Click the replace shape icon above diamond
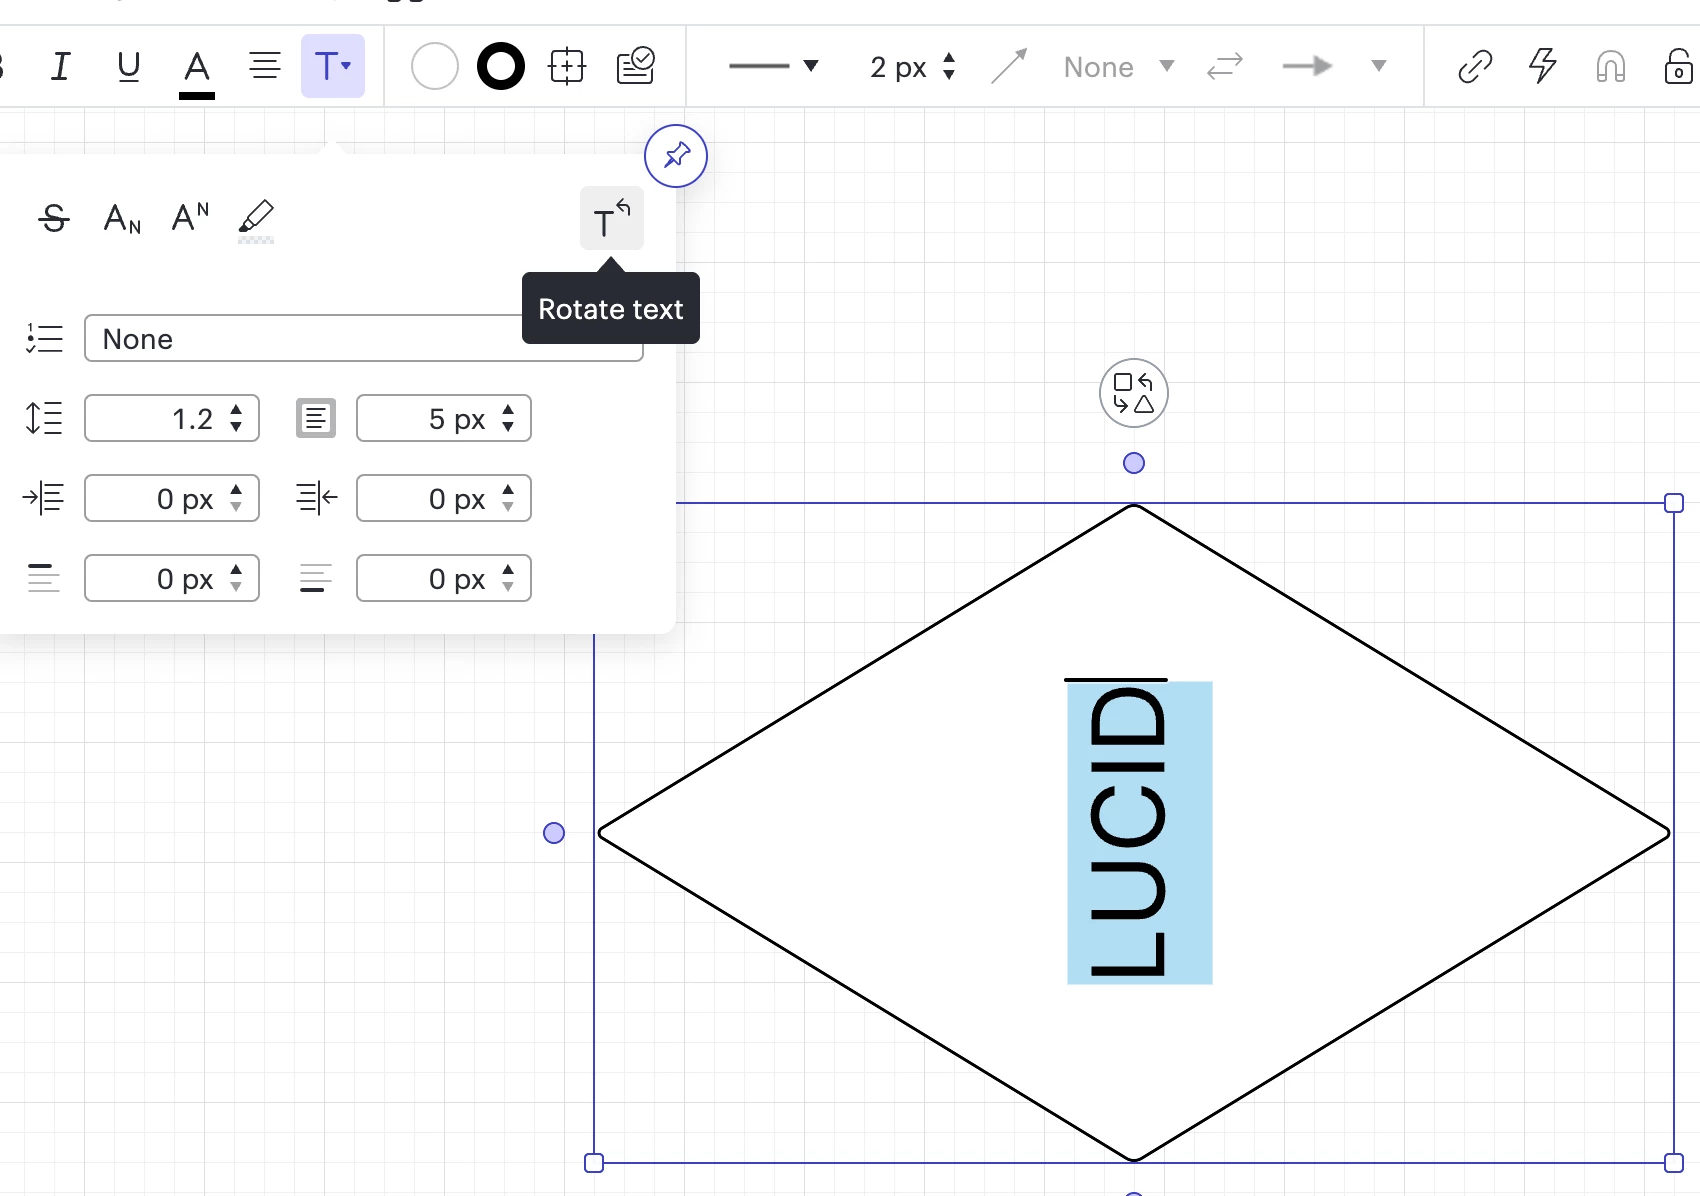The width and height of the screenshot is (1700, 1196). tap(1134, 393)
